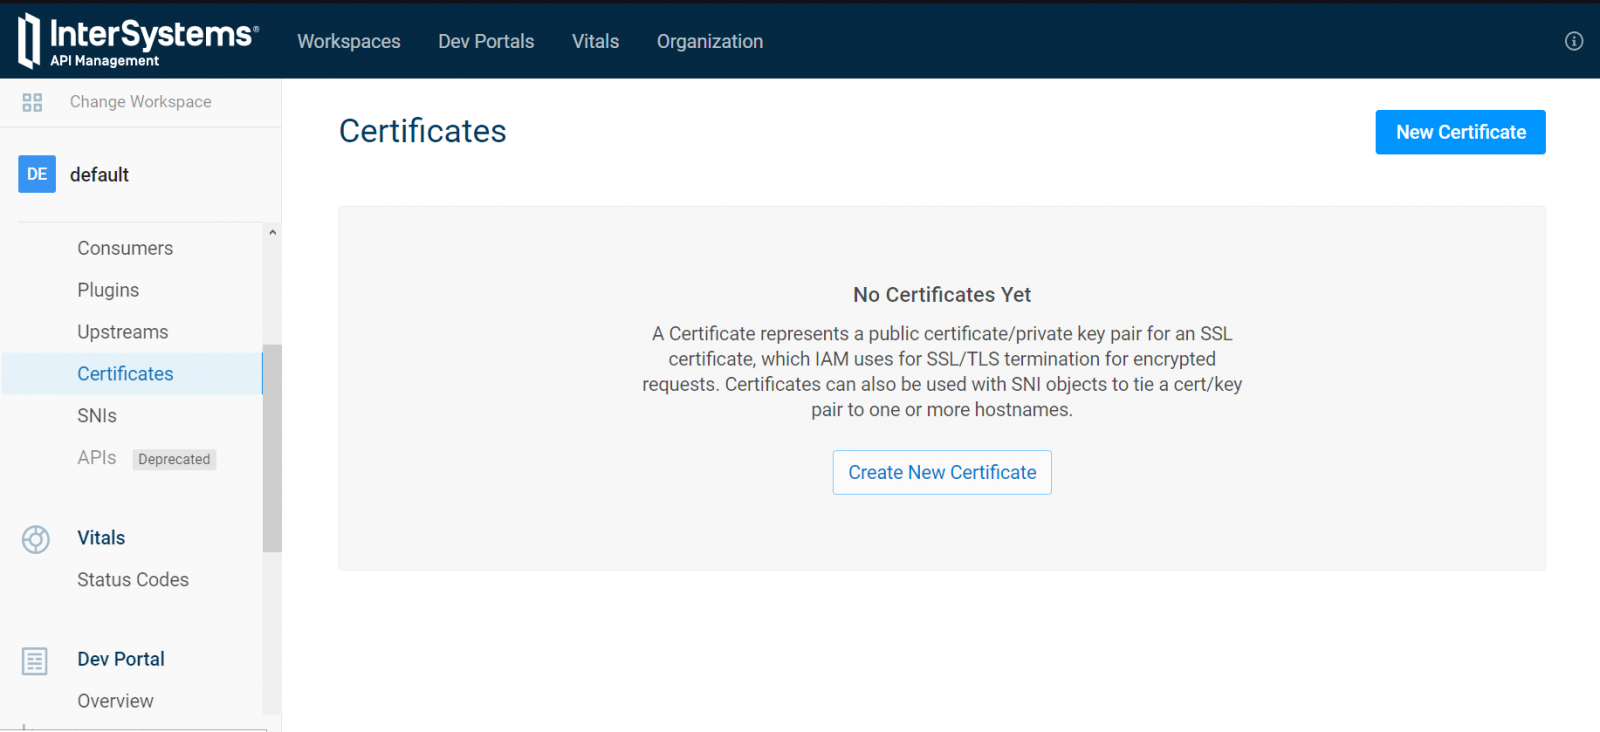Screen dimensions: 1600x732
Task: Click the Change Workspace grid icon
Action: click(32, 102)
